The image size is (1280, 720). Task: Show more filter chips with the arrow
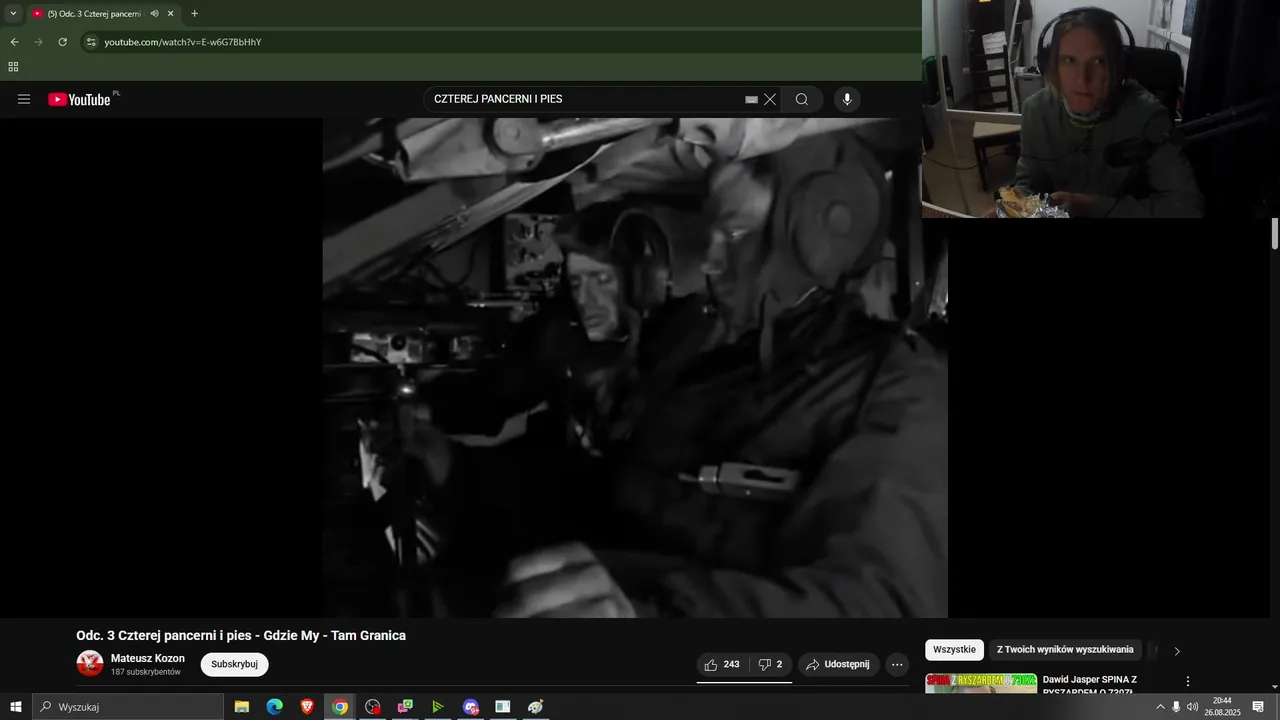(1177, 651)
